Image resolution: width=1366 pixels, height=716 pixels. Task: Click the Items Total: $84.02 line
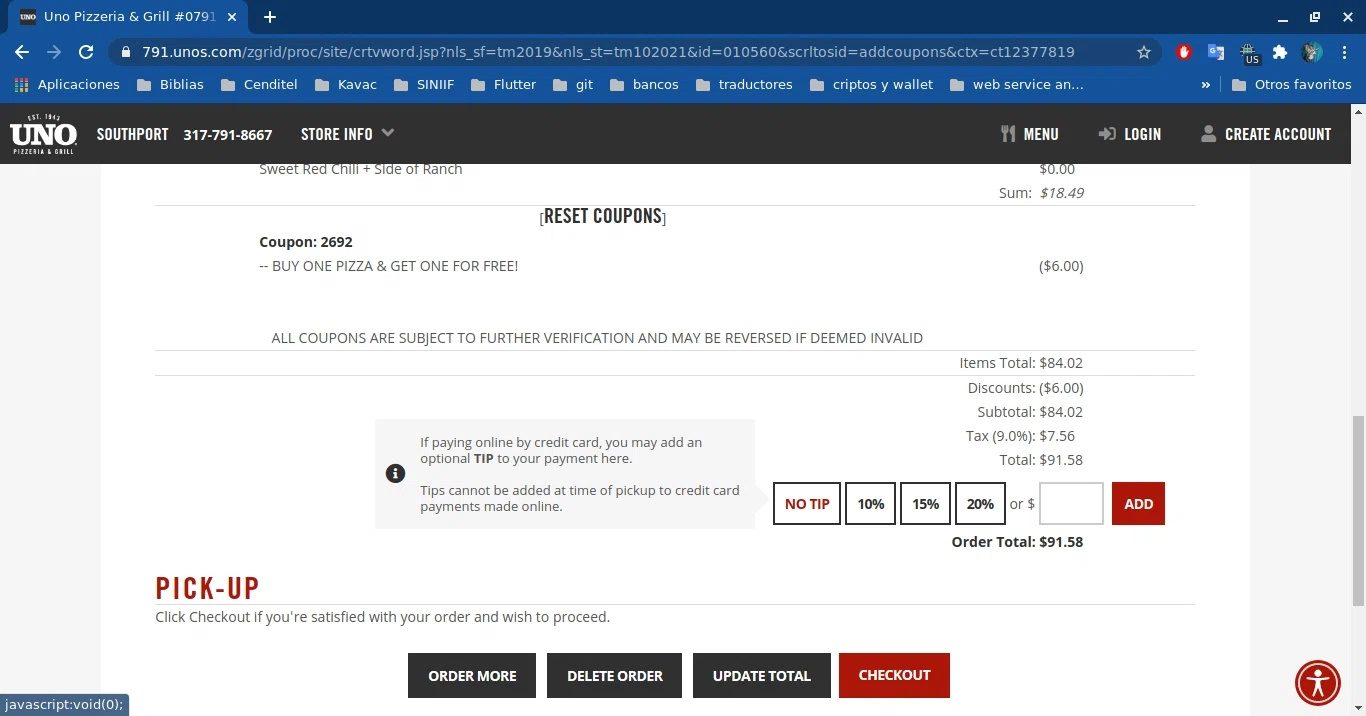point(1021,363)
